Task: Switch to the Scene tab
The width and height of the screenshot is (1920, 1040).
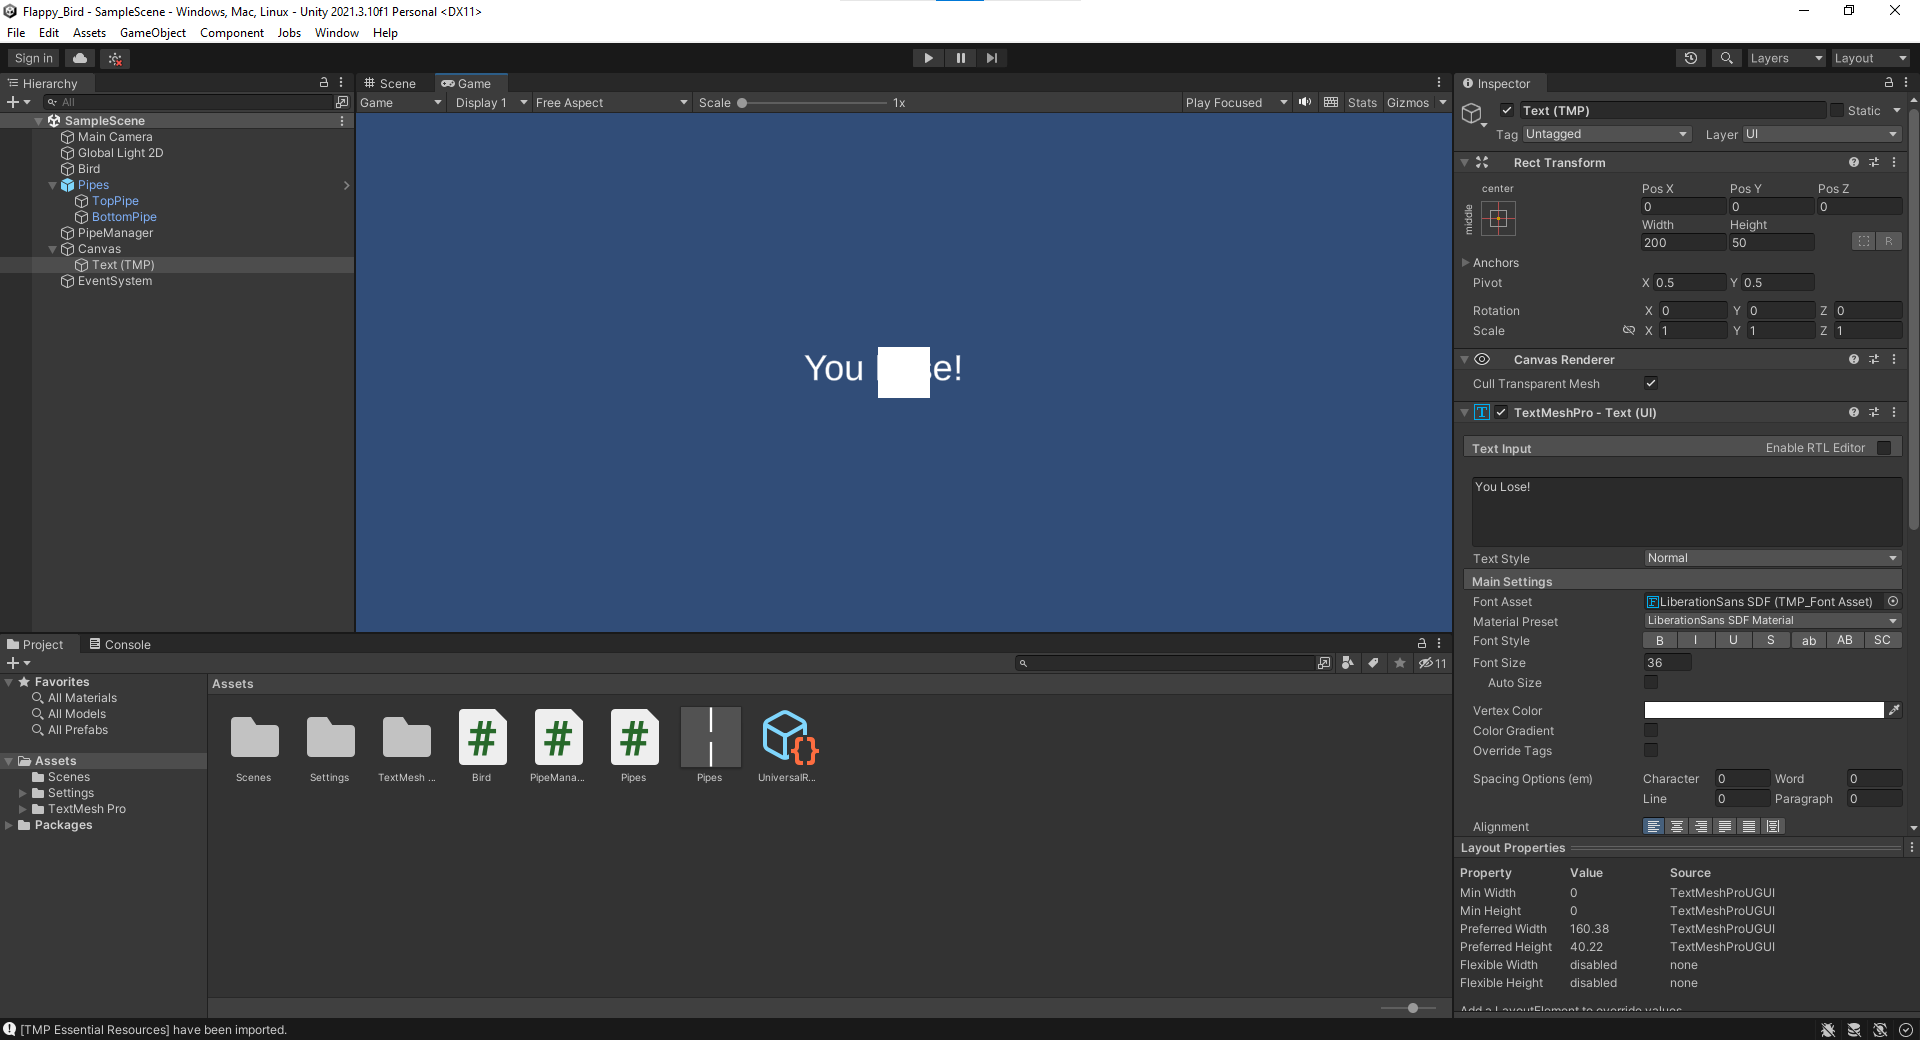Action: (x=390, y=83)
